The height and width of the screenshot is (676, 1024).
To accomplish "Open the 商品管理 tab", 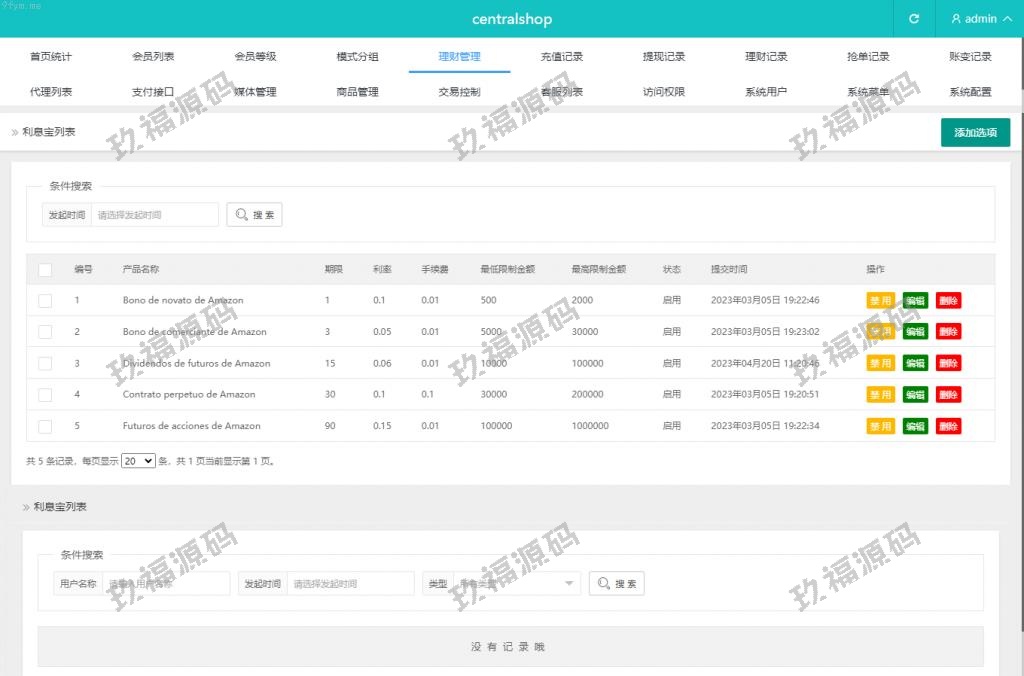I will (357, 92).
